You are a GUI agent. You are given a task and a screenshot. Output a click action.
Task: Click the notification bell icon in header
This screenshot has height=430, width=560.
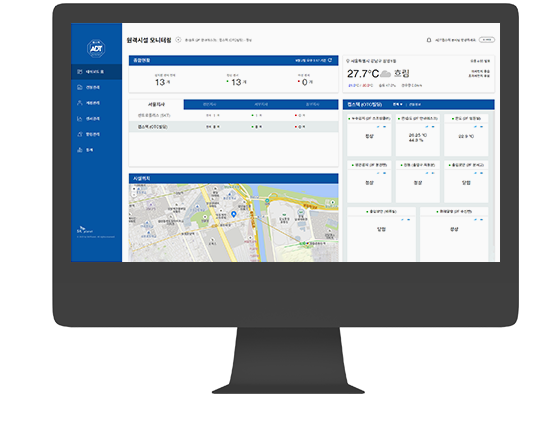pyautogui.click(x=429, y=40)
